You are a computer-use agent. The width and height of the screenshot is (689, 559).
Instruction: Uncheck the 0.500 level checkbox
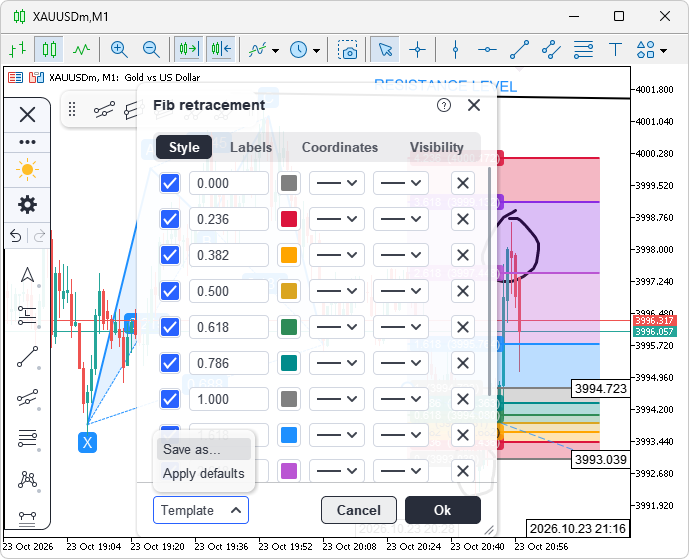coord(170,291)
